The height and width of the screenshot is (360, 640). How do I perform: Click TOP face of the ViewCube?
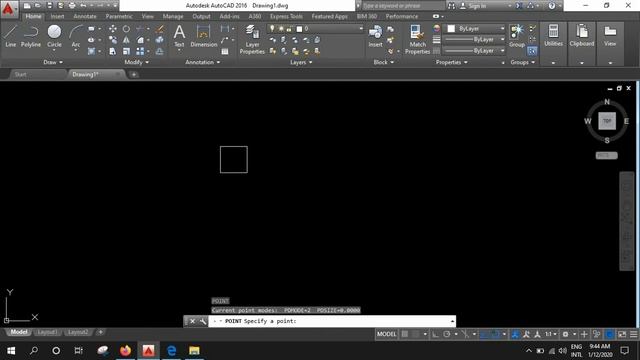pos(607,121)
